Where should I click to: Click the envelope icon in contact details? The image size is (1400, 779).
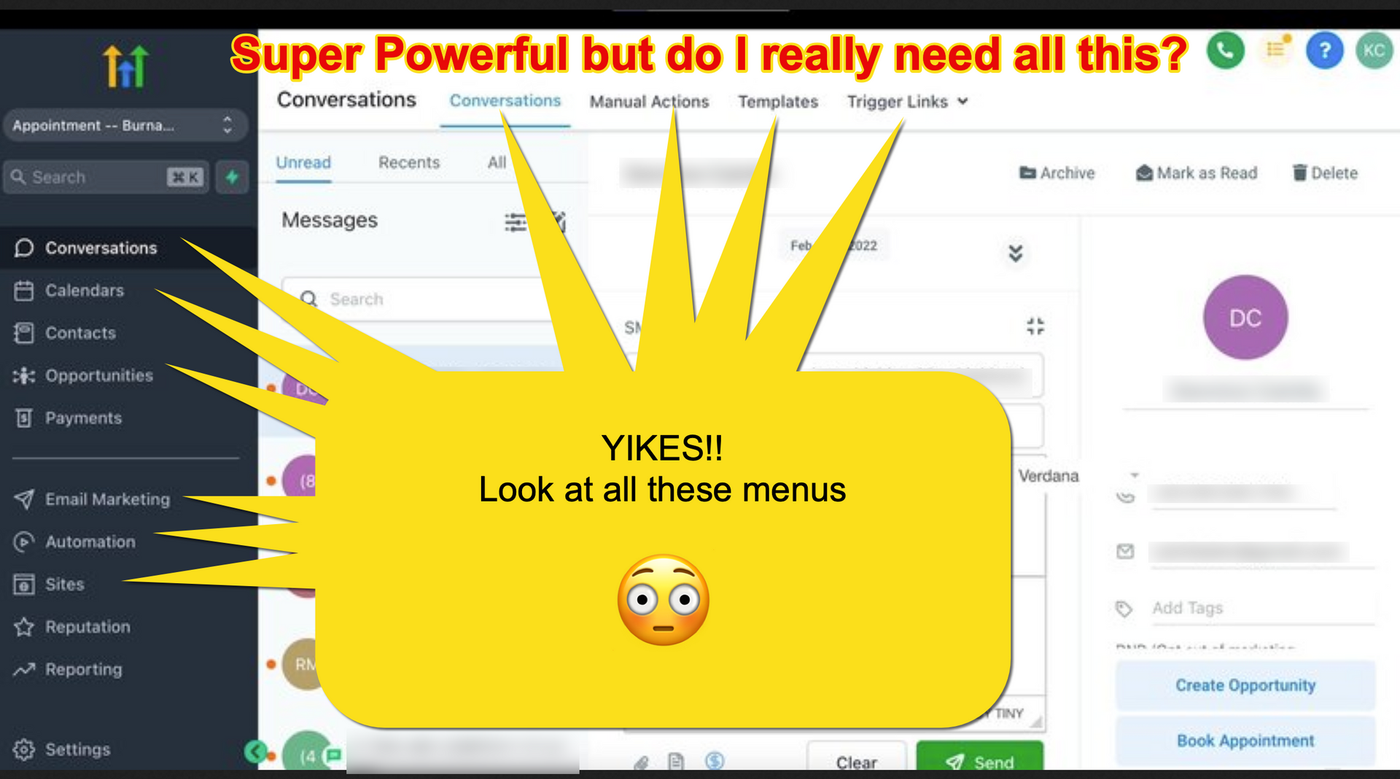click(1125, 551)
